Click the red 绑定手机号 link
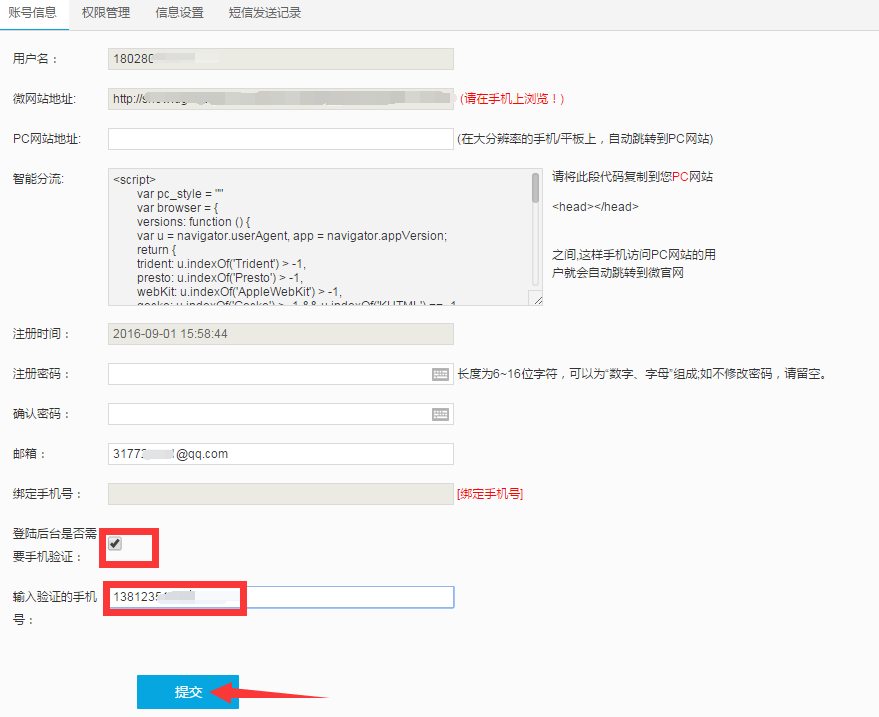The height and width of the screenshot is (717, 879). click(x=490, y=494)
